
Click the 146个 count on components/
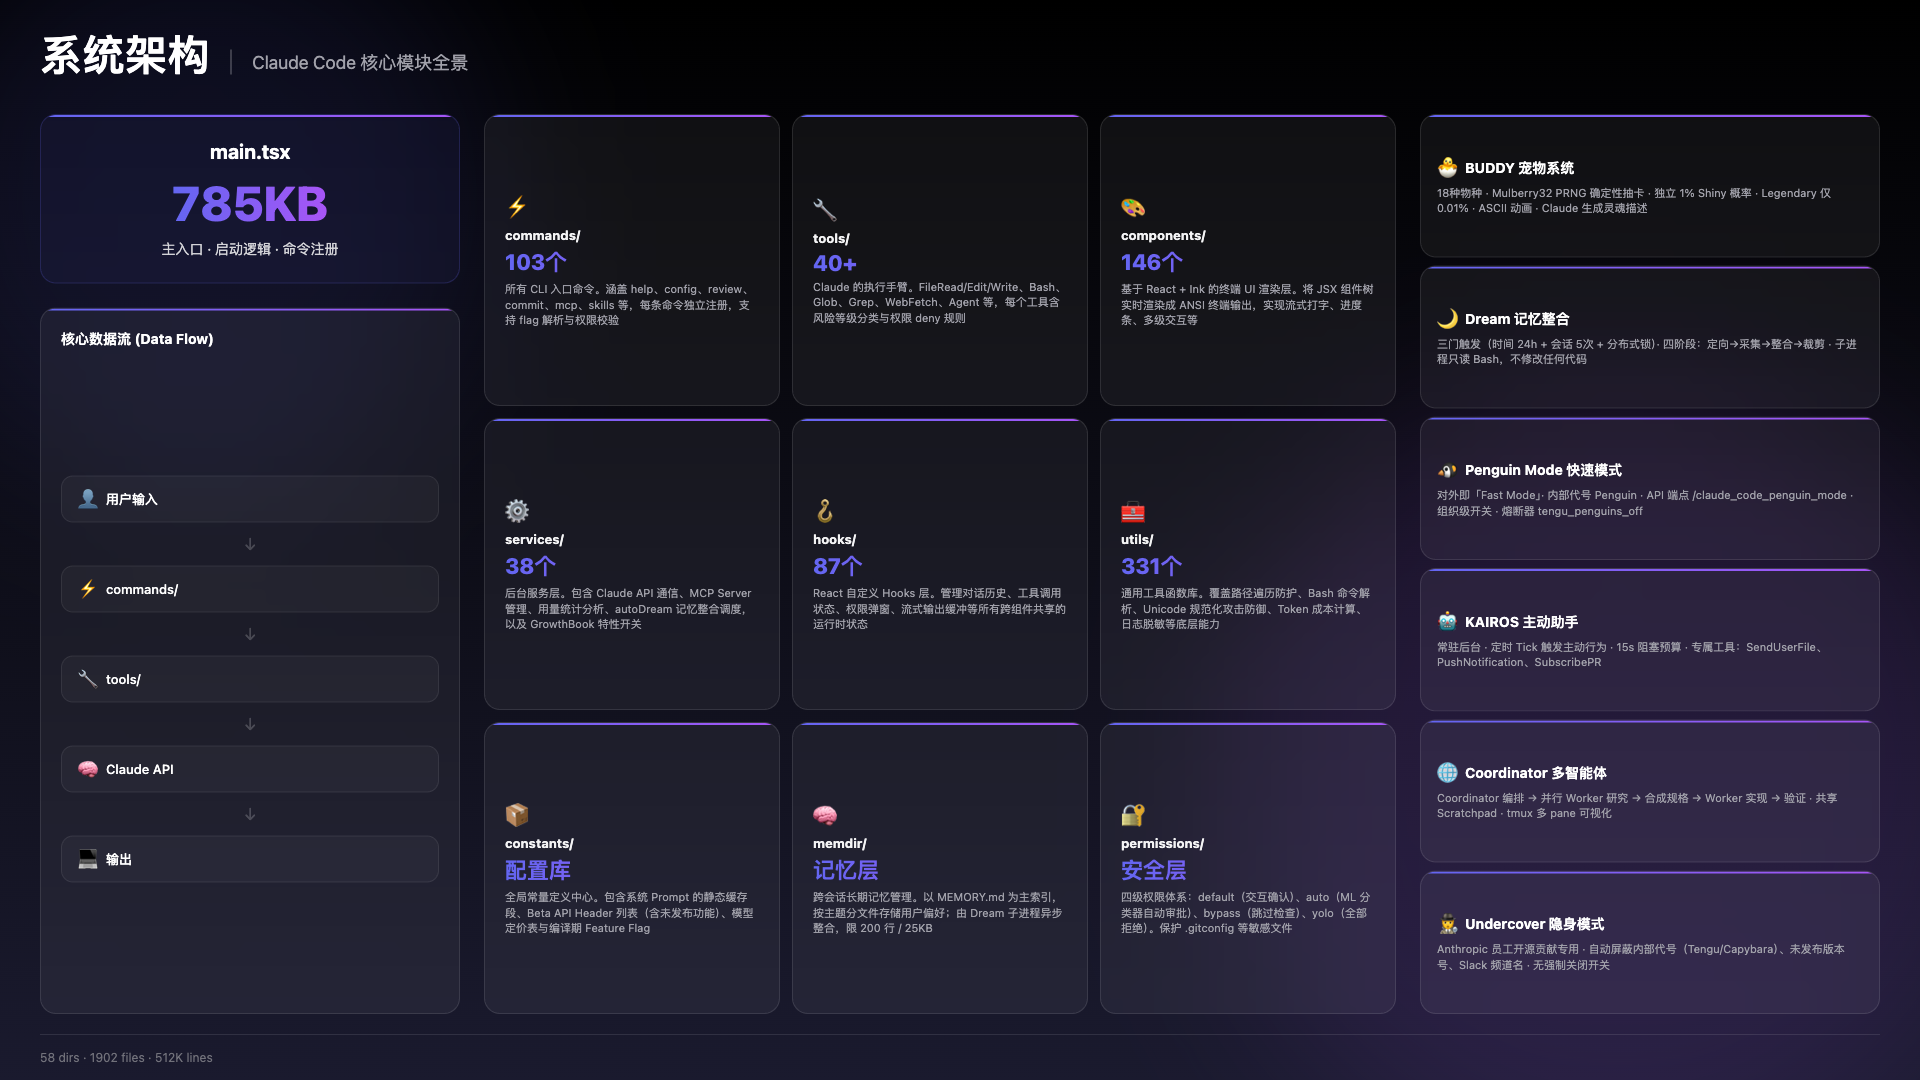pyautogui.click(x=1152, y=262)
